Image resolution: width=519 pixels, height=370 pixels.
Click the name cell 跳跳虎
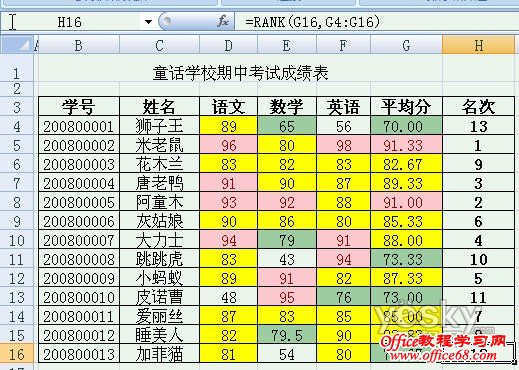coord(159,259)
